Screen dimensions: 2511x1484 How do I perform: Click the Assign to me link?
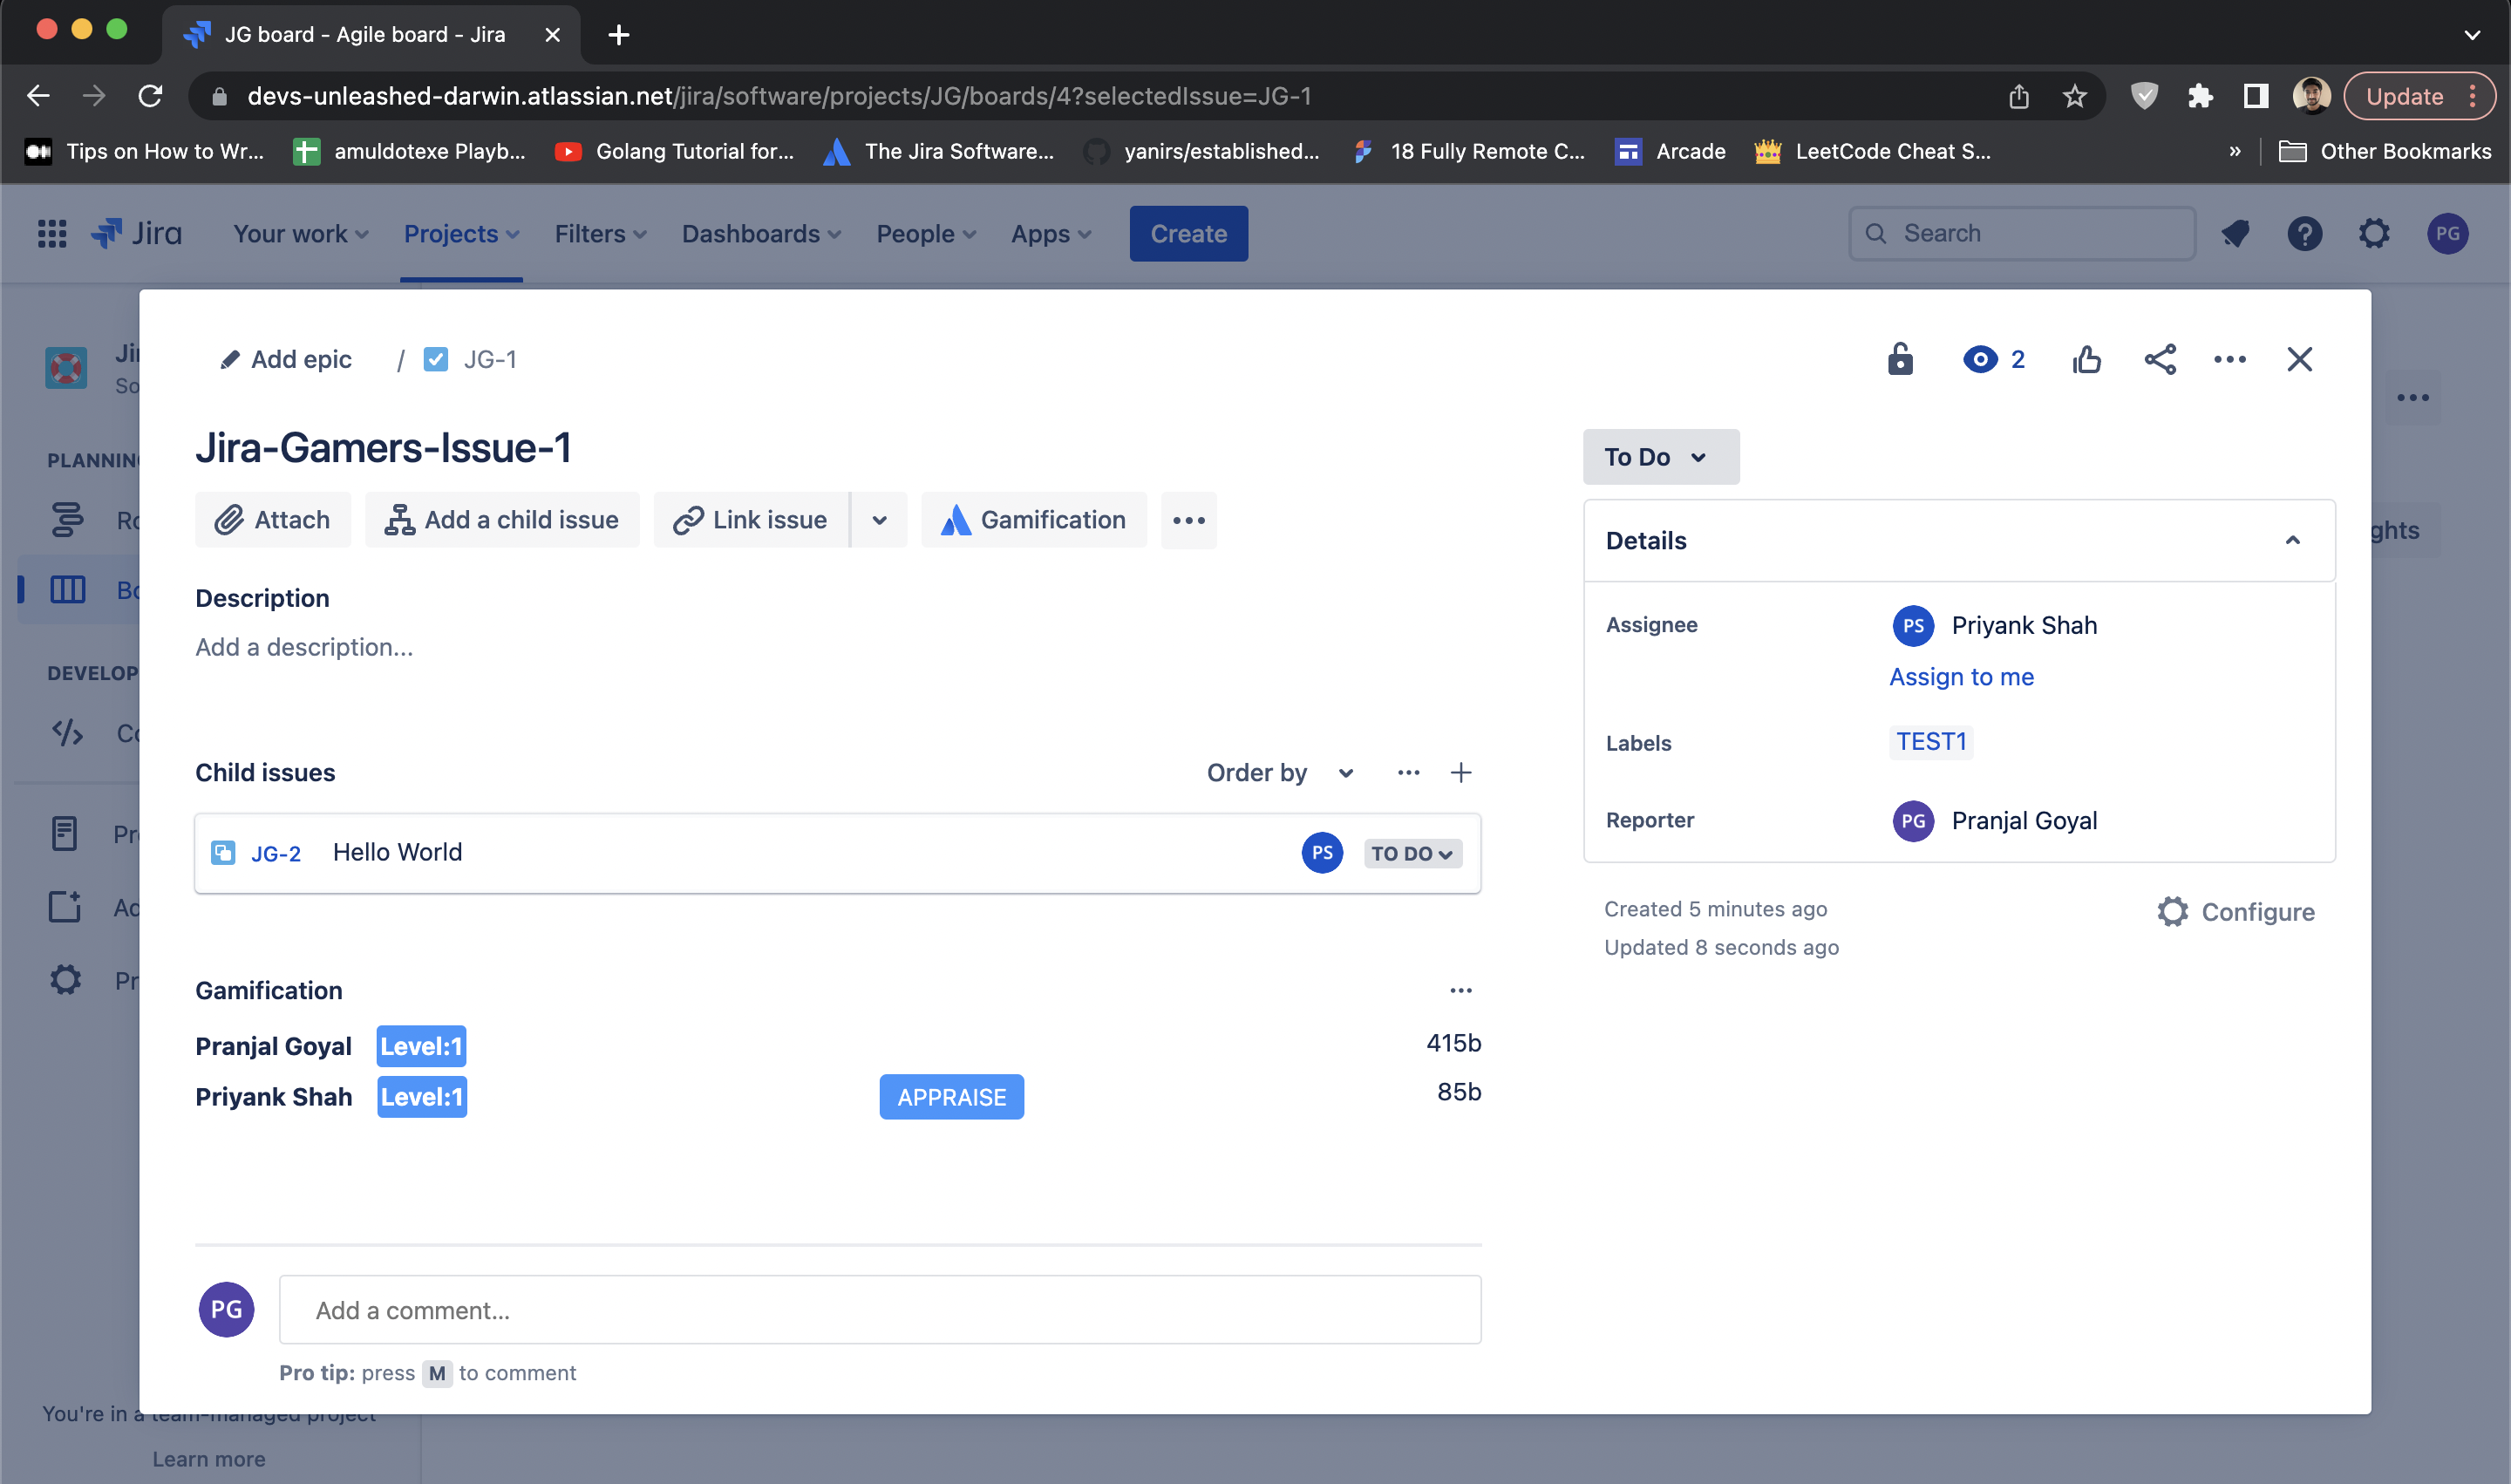coord(1961,677)
